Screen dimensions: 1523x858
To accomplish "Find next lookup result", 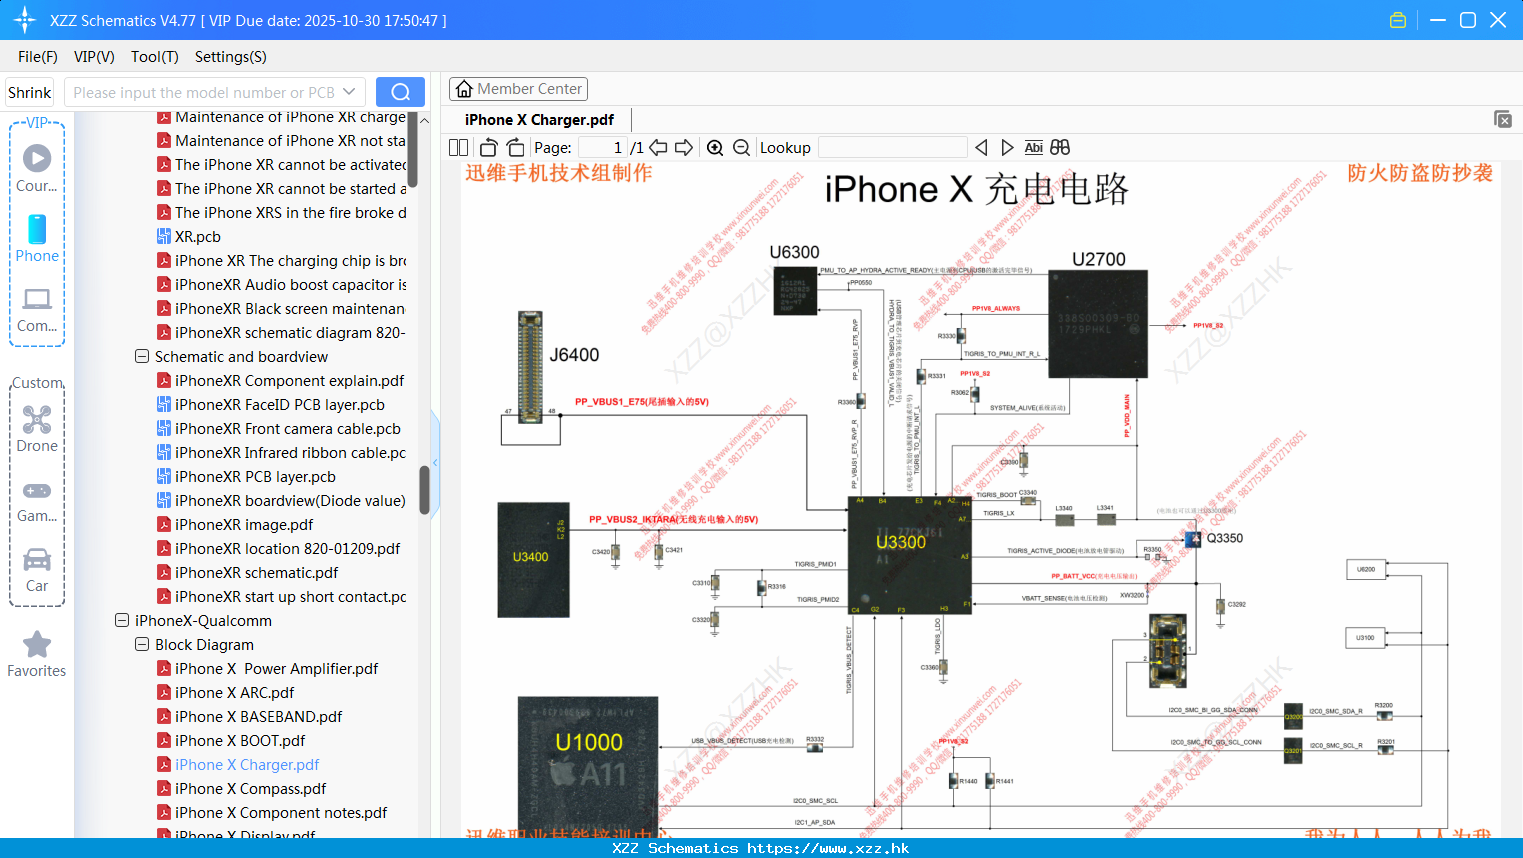I will point(1007,147).
